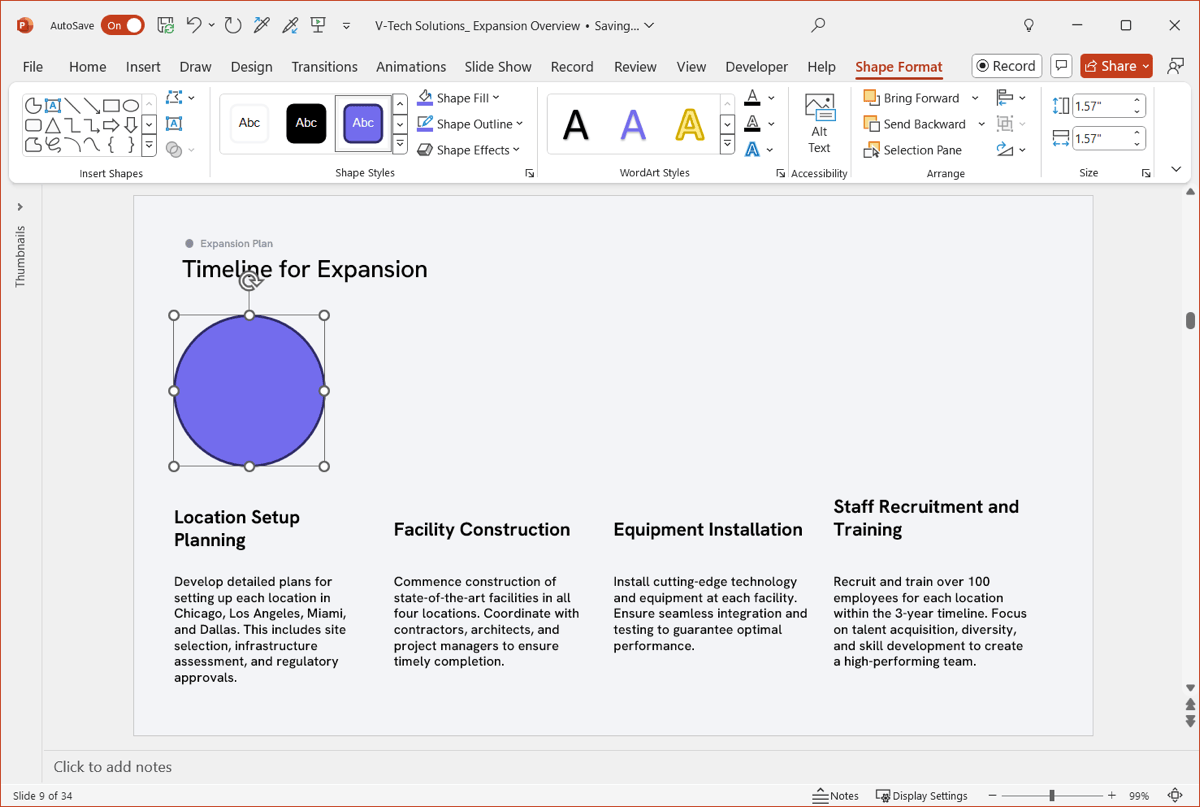Screen dimensions: 1200x807
Task: Apply the black Abc shape style
Action: [306, 123]
